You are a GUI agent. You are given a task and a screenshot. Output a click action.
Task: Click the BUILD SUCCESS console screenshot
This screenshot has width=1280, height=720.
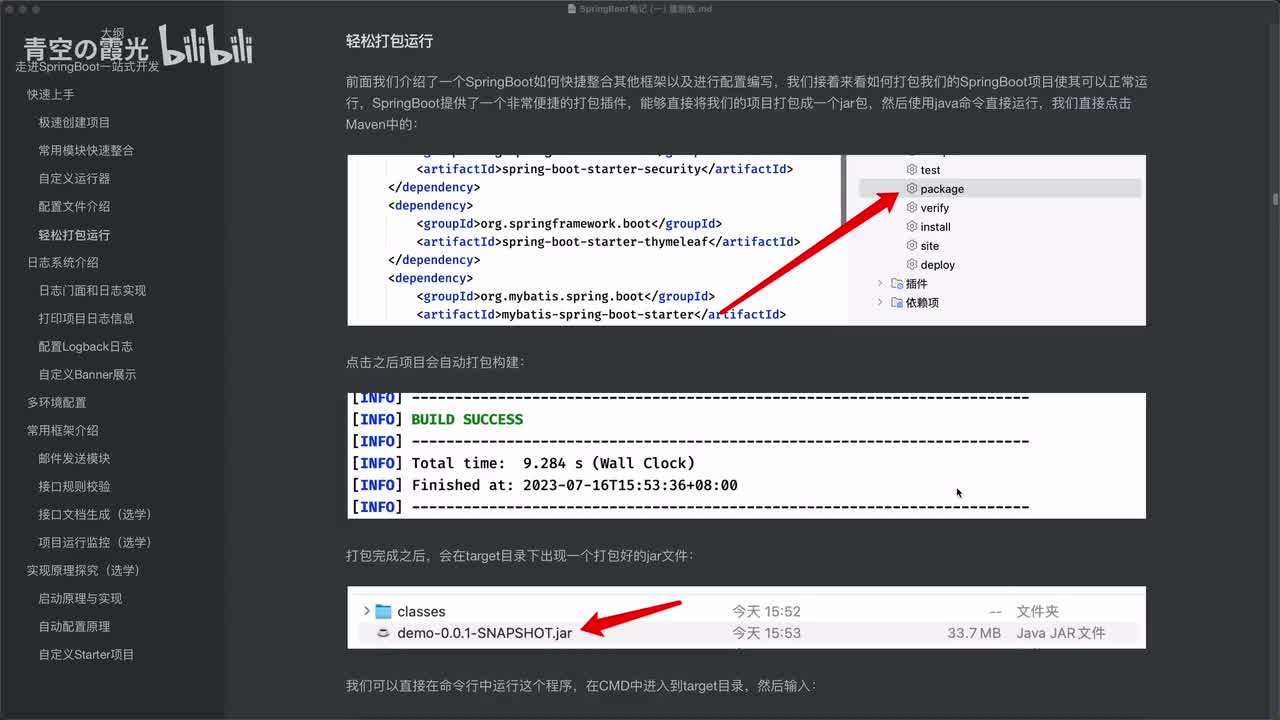[x=746, y=455]
